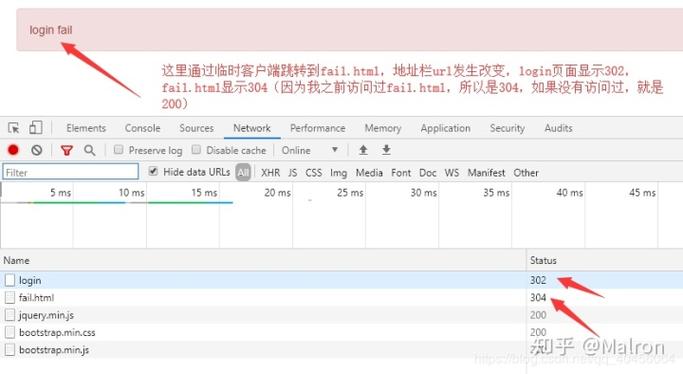Select the All filter type

point(243,172)
